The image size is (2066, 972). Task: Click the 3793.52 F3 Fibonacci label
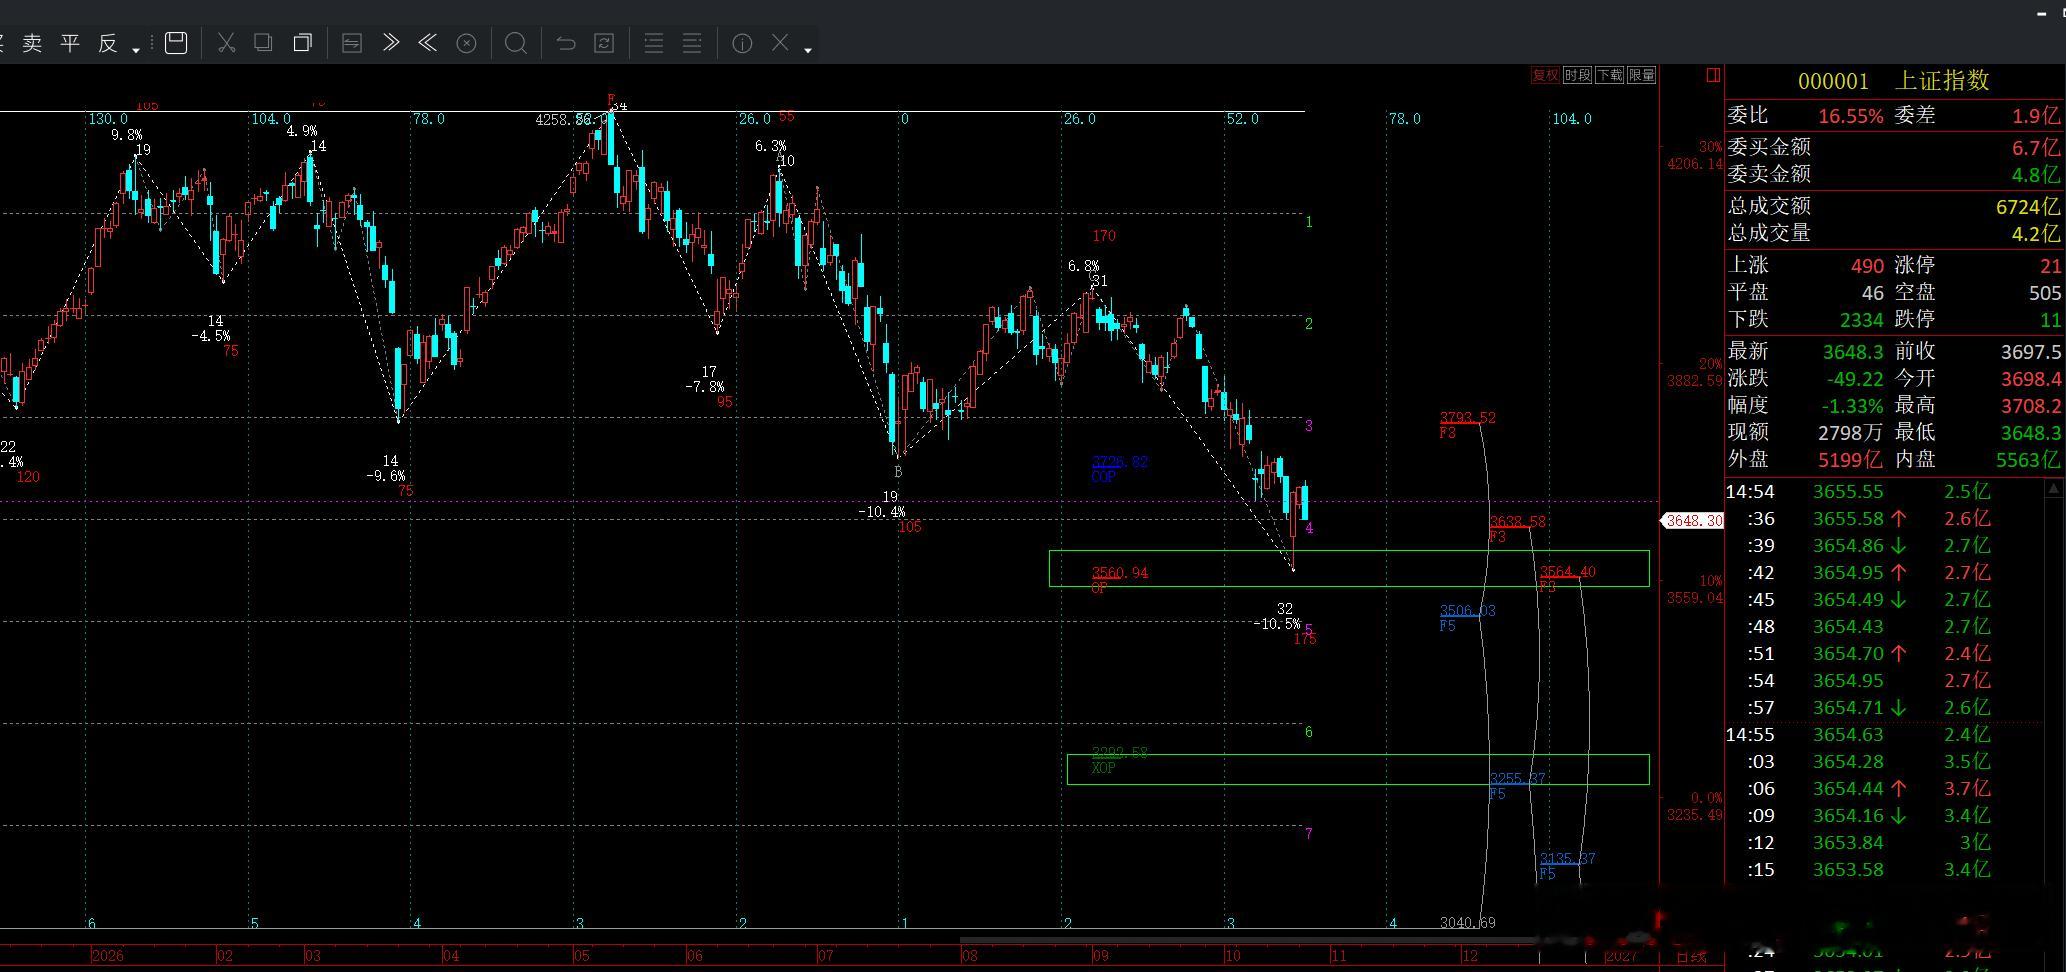(1468, 418)
